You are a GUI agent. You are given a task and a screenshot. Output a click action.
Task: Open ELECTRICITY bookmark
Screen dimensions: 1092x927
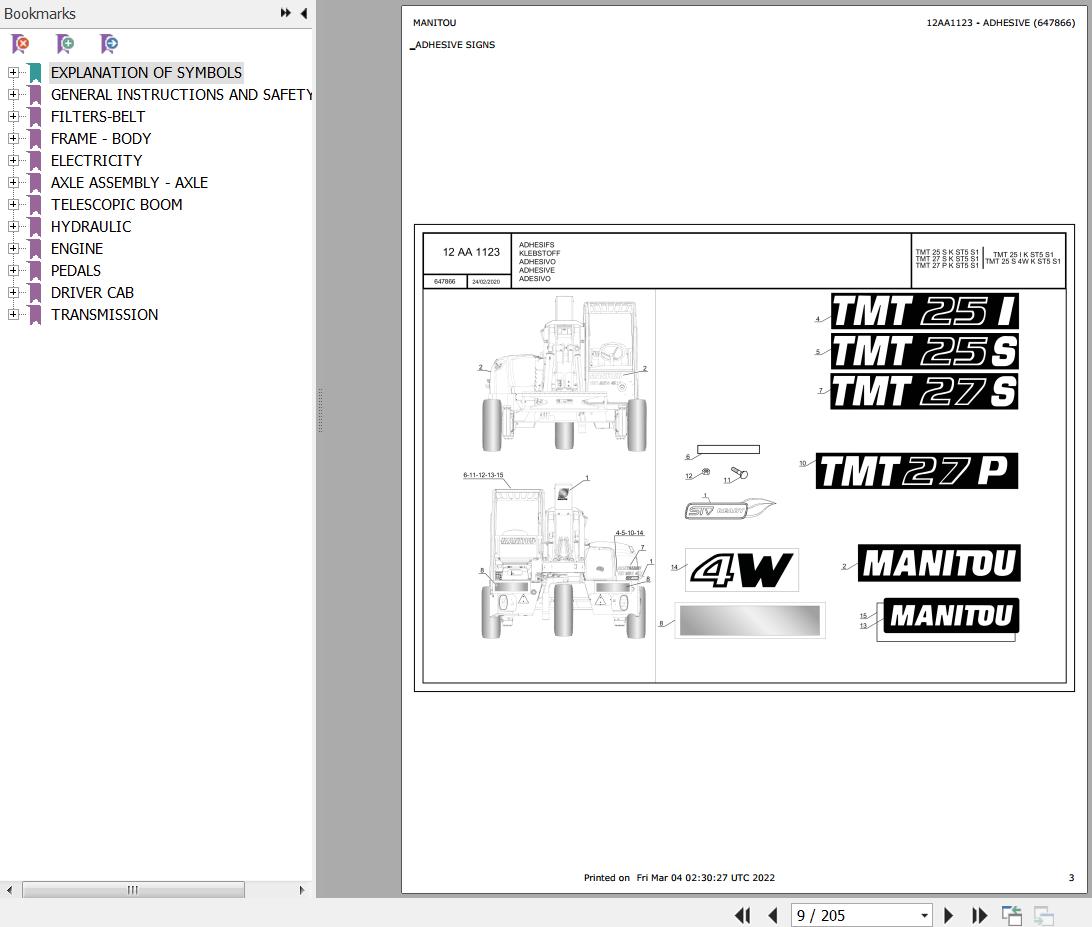(x=97, y=160)
